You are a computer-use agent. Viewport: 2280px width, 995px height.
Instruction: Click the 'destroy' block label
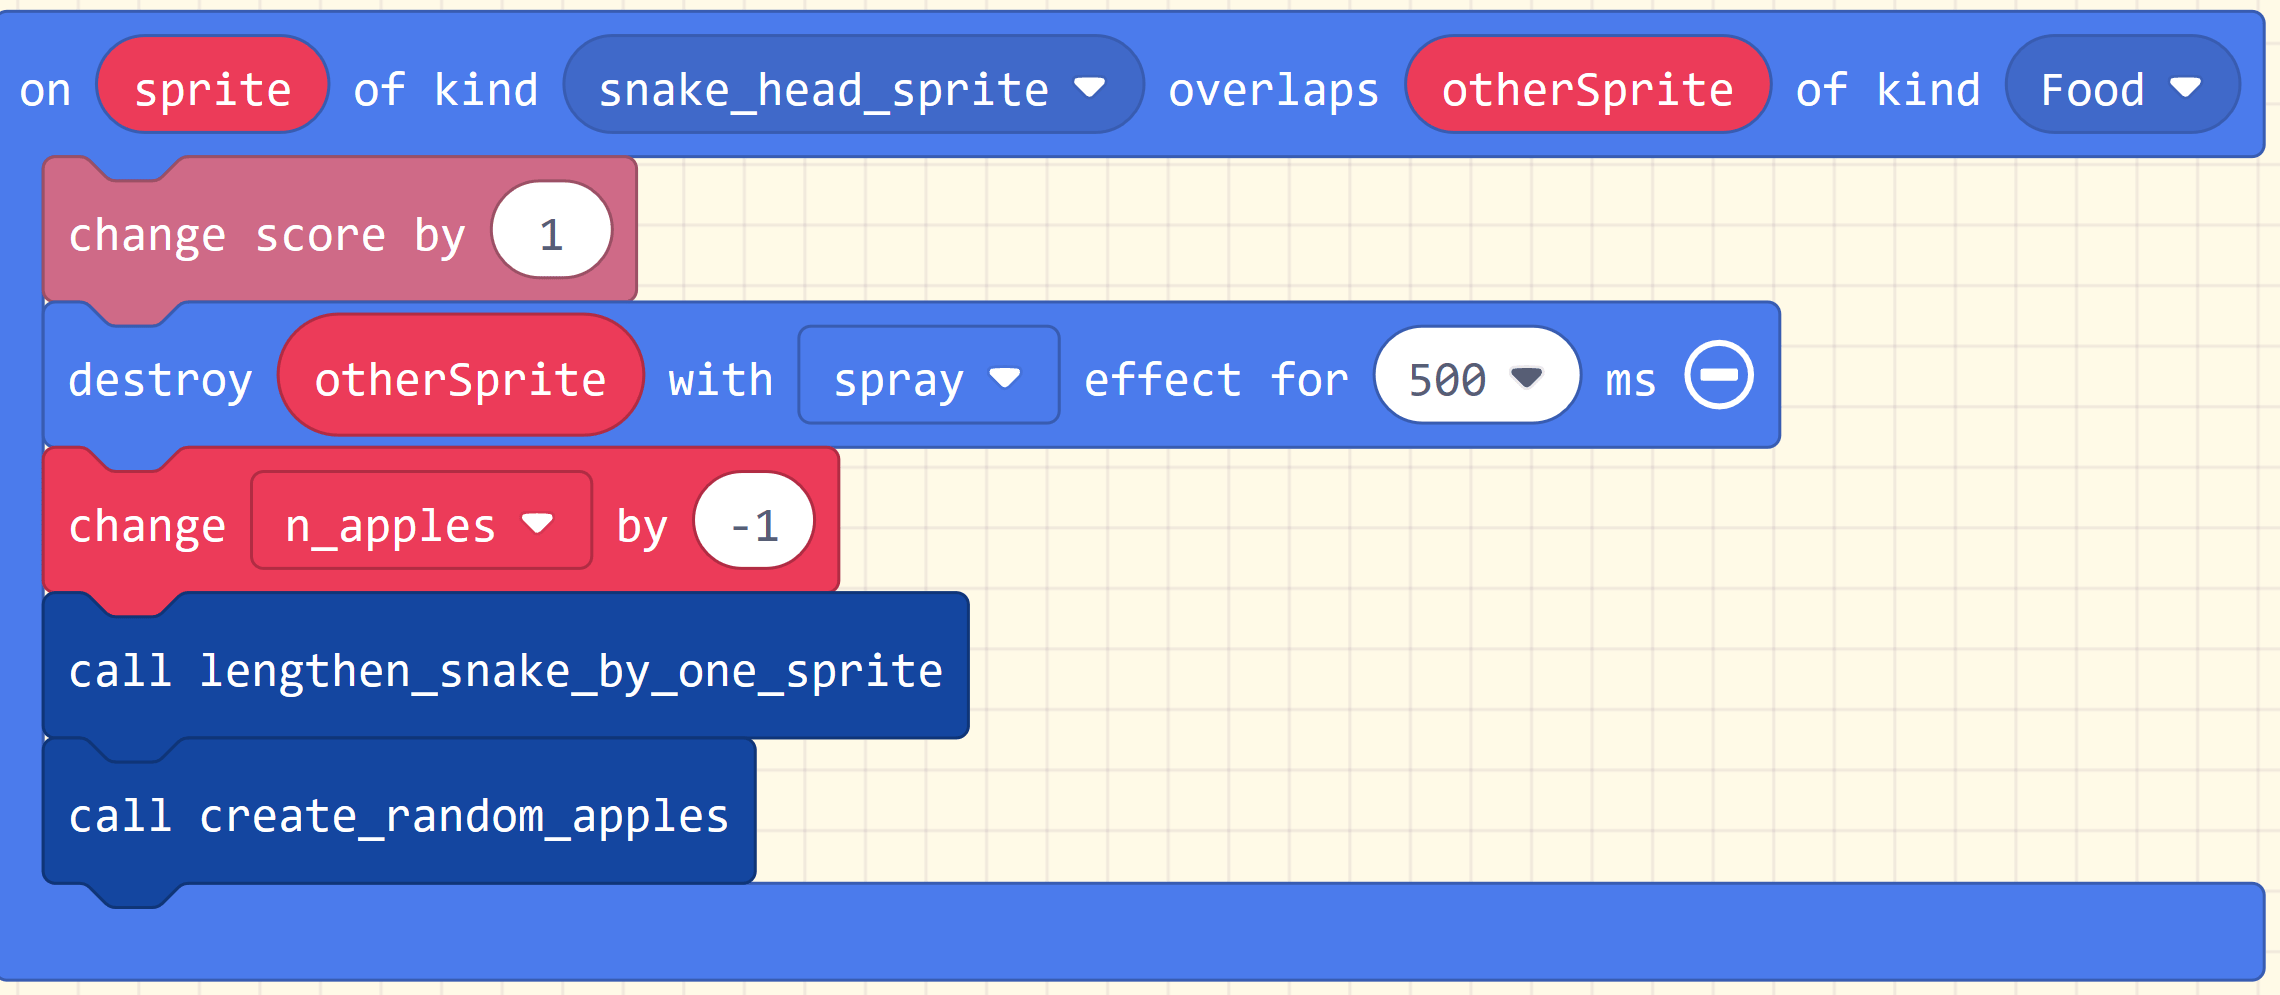pyautogui.click(x=160, y=381)
